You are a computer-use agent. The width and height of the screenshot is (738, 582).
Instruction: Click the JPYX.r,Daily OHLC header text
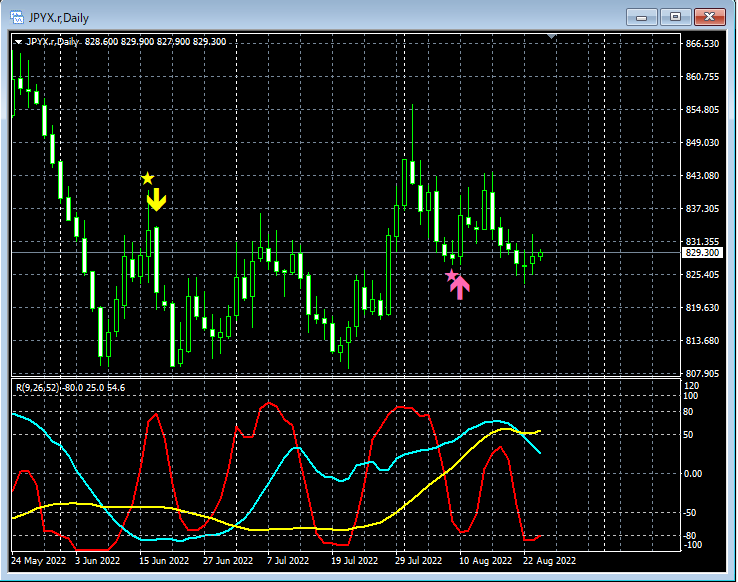click(126, 41)
